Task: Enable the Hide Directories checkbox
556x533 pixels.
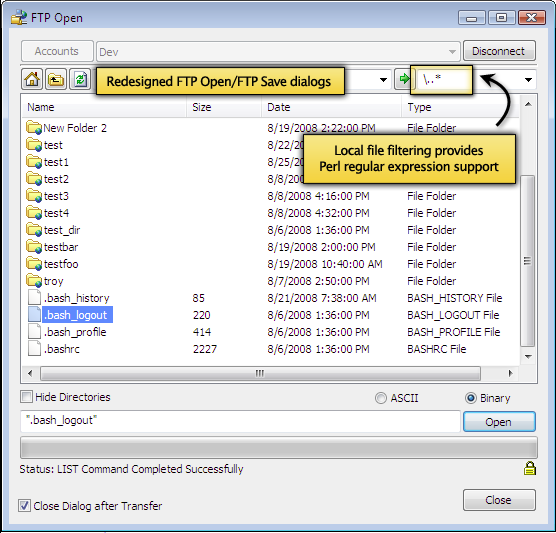Action: (27, 396)
